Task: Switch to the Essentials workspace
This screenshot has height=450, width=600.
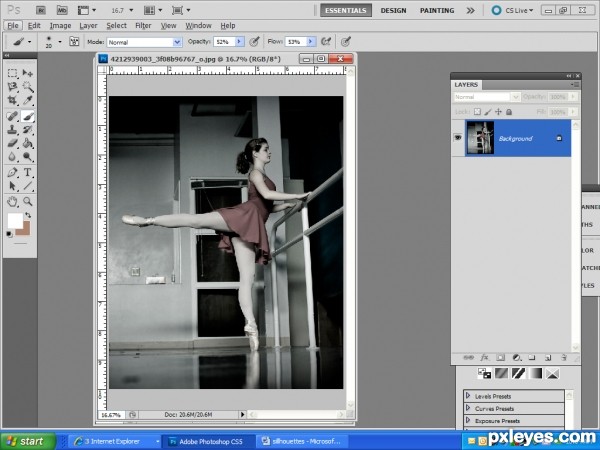Action: tap(346, 10)
